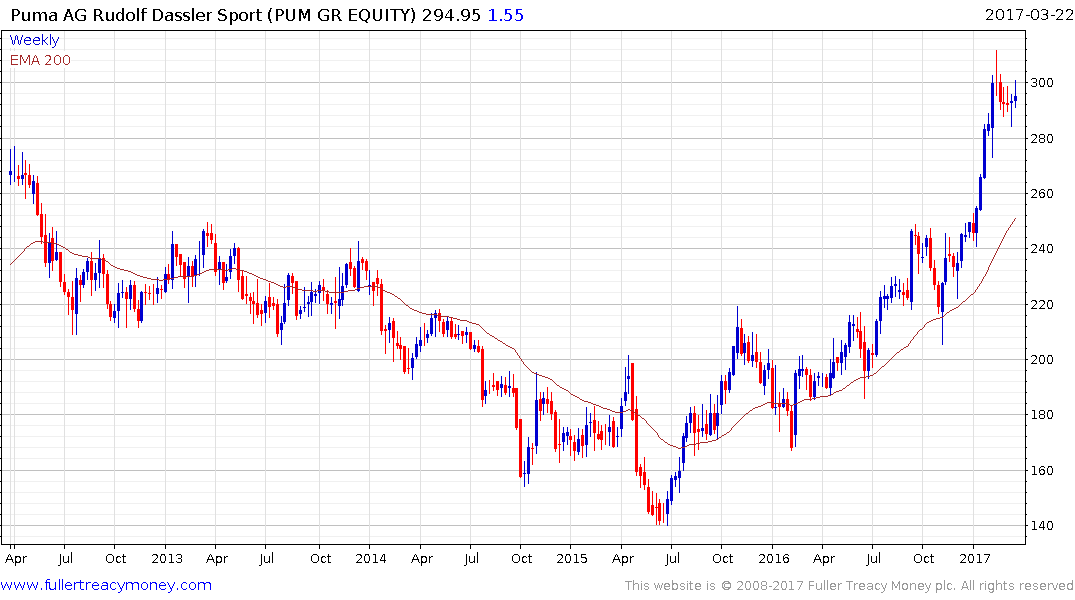Screen dimensions: 1075x600
Task: Click the 2017 year axis label
Action: (x=974, y=558)
